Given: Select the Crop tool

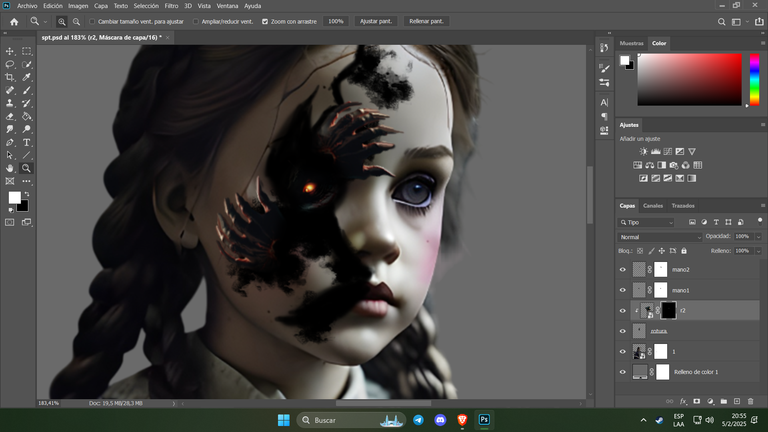Looking at the screenshot, I should (x=10, y=77).
